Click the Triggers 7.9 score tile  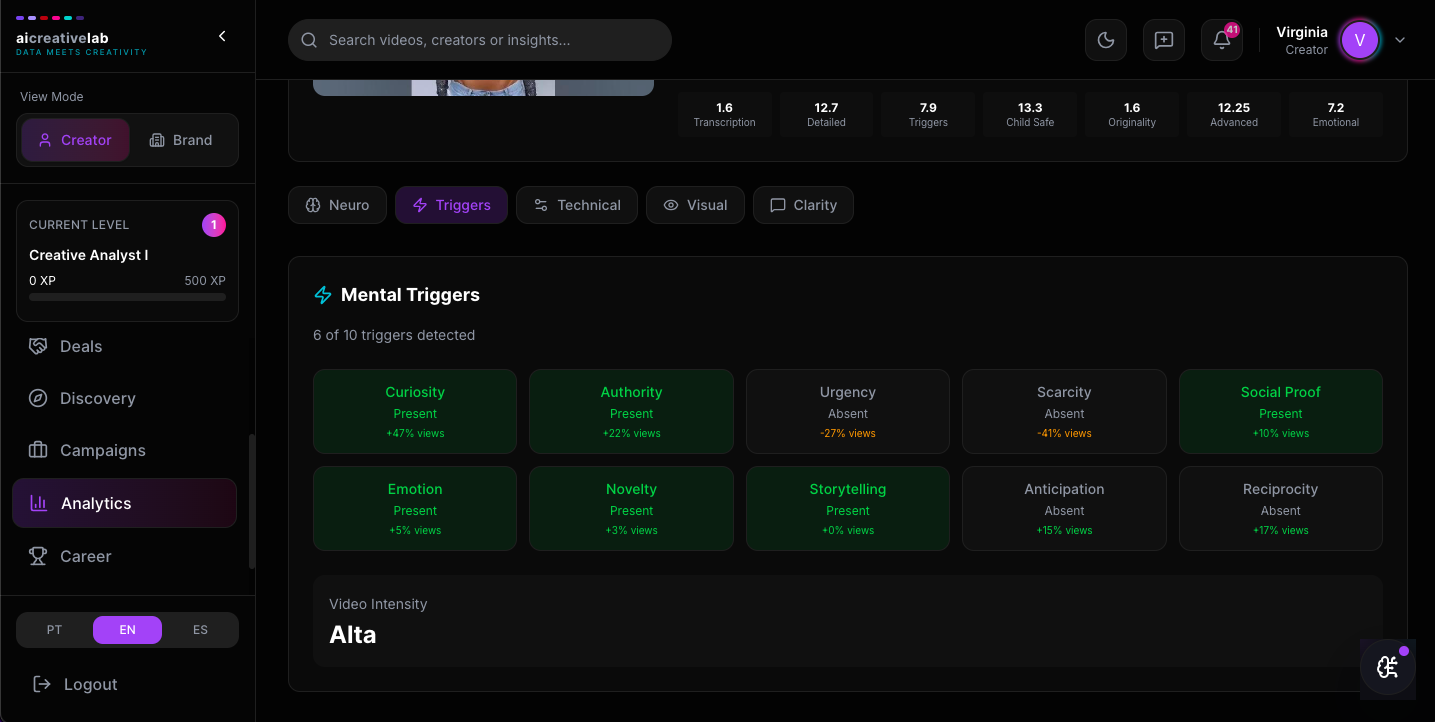tap(928, 114)
